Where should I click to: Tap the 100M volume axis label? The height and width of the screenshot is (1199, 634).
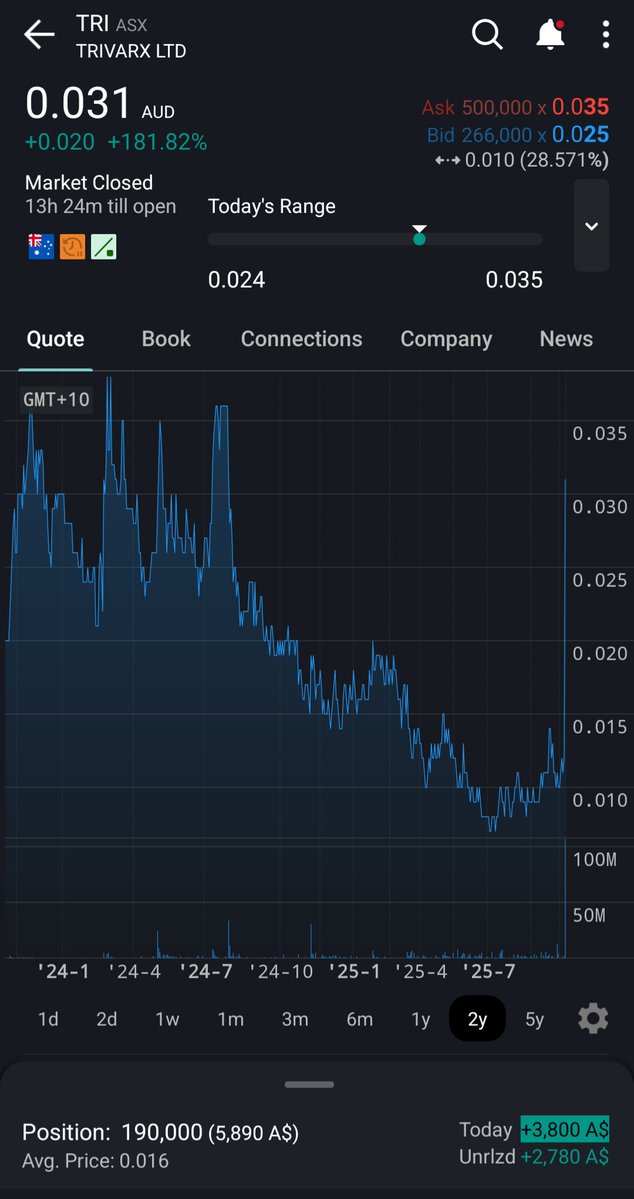click(594, 859)
